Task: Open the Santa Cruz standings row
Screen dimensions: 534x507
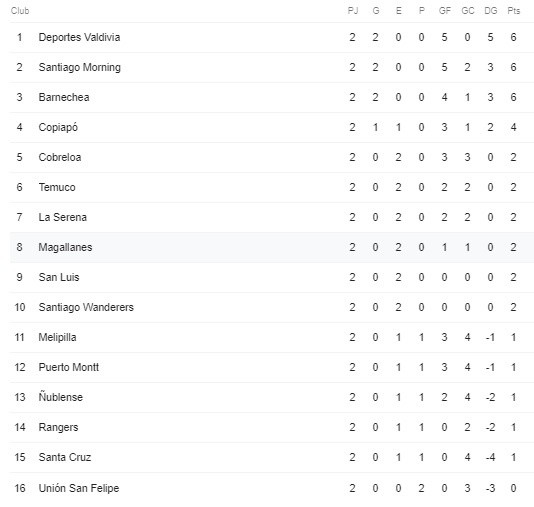Action: click(272, 457)
